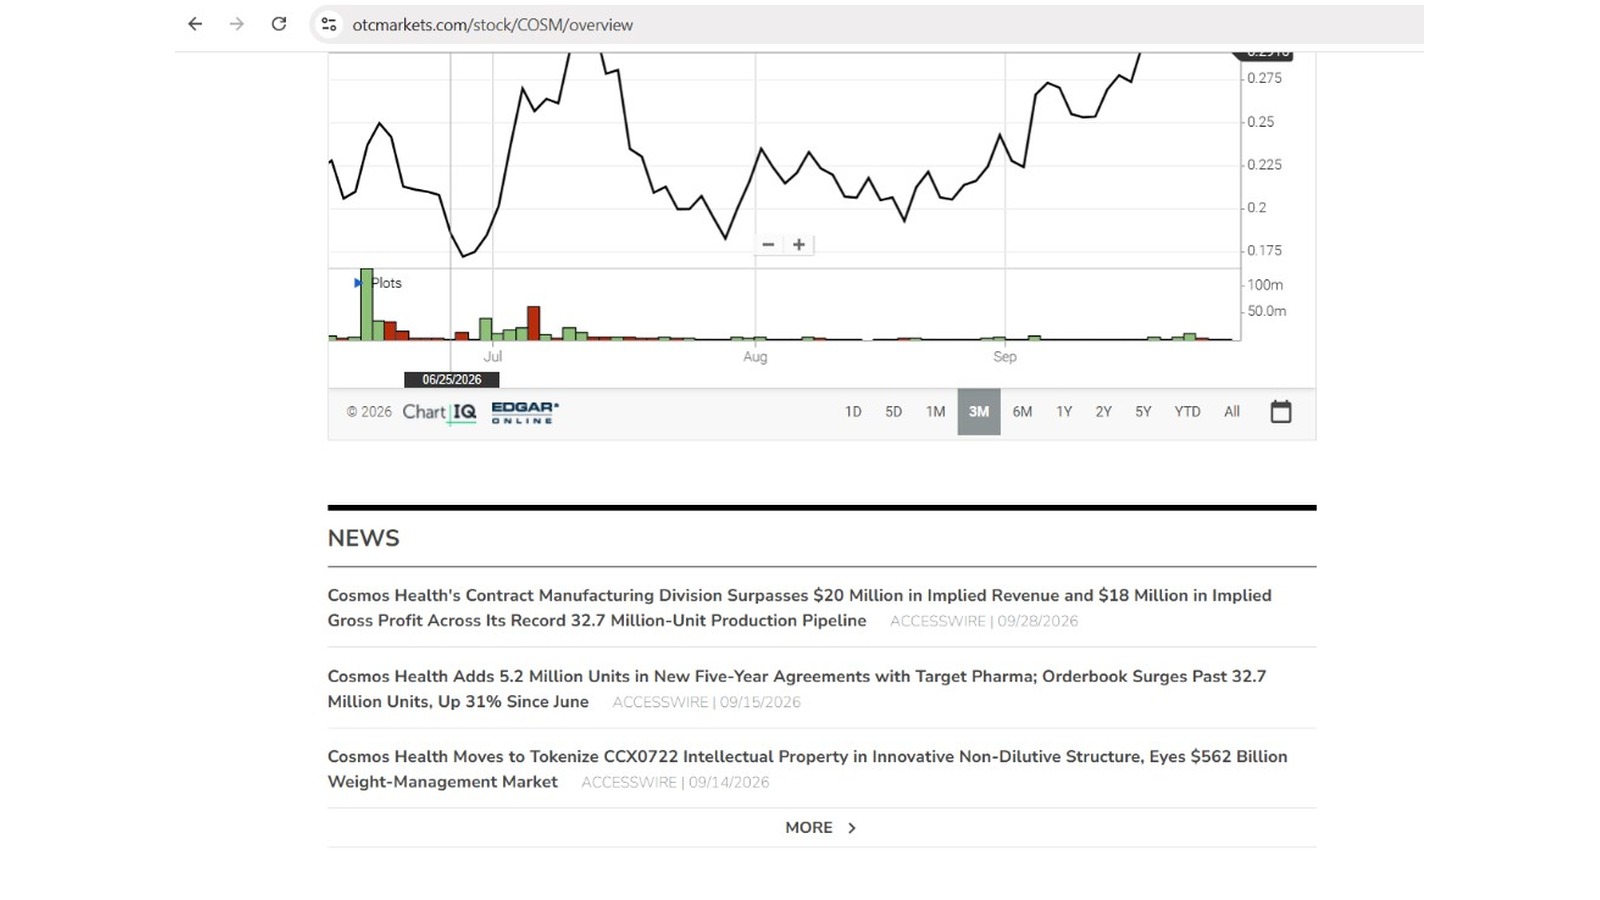Zoom in chart with the plus button
The height and width of the screenshot is (900, 1600).
pos(799,244)
